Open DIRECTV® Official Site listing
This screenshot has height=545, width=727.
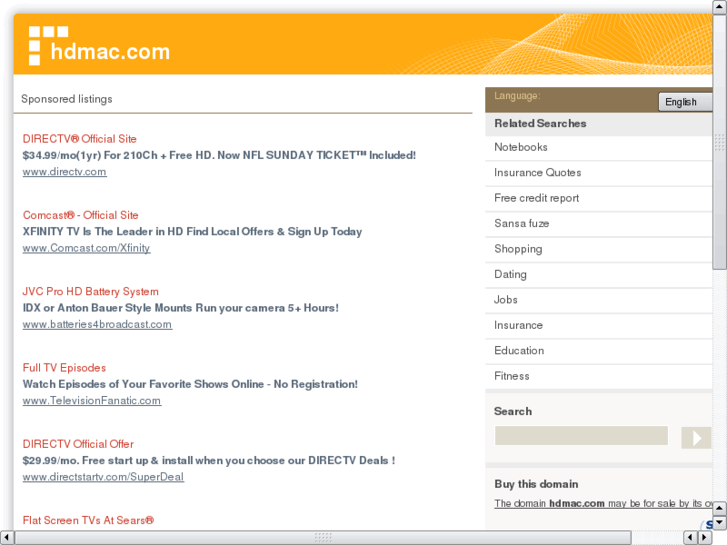pos(79,139)
